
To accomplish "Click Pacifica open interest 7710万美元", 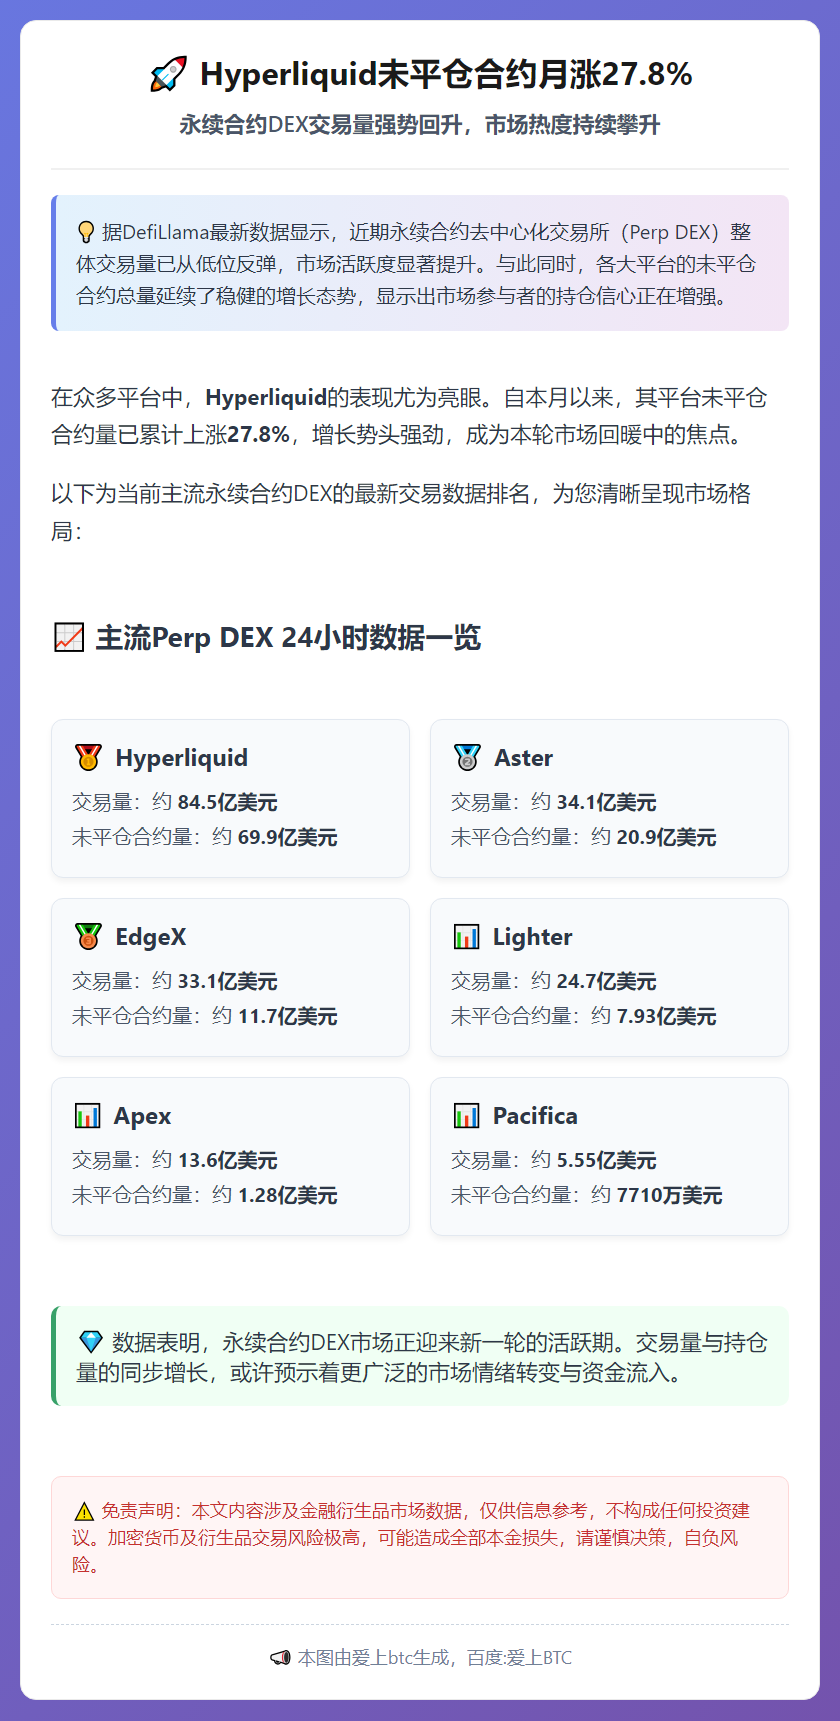I will pyautogui.click(x=670, y=1195).
